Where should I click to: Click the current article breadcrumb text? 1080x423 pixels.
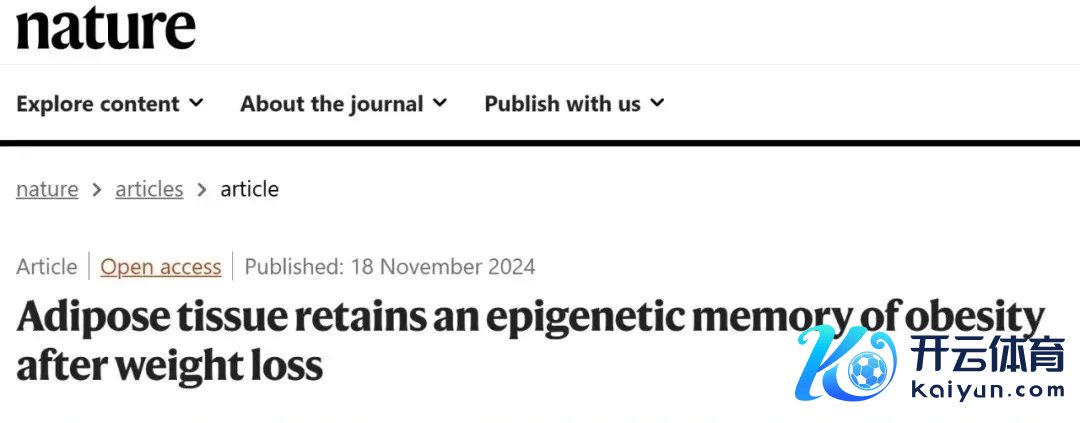point(249,189)
